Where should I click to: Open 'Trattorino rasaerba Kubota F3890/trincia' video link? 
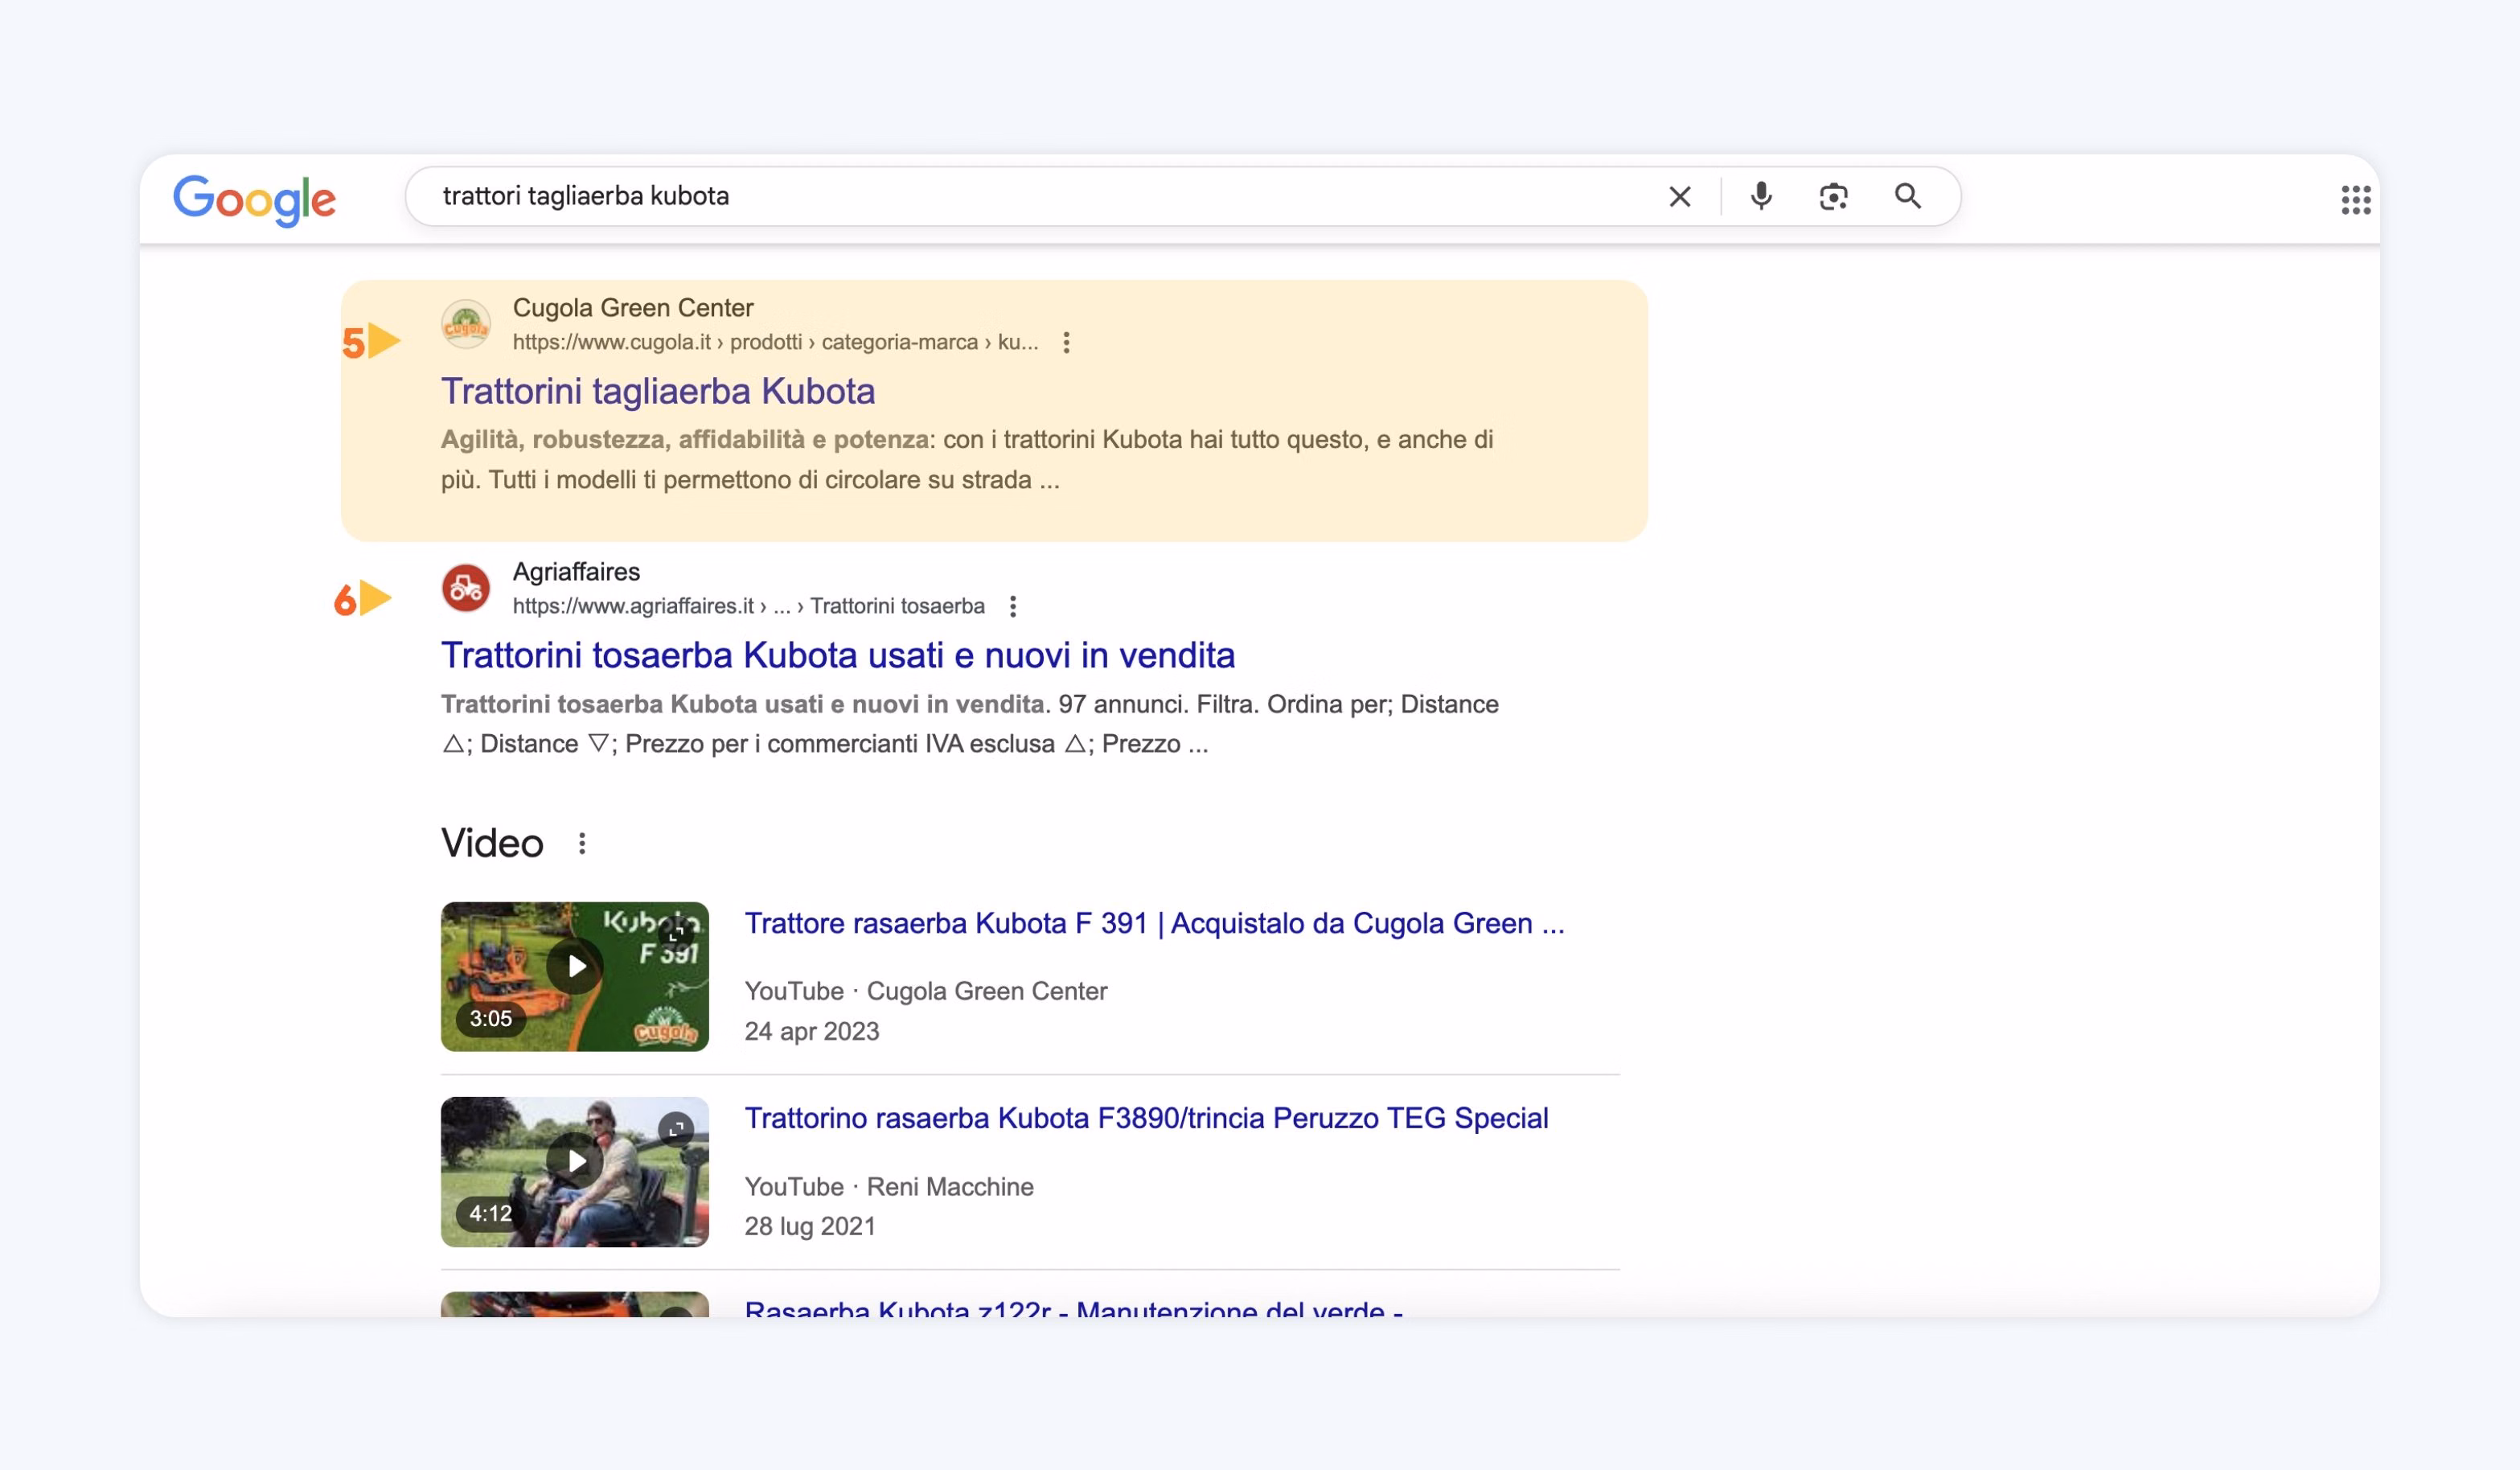point(1147,1118)
